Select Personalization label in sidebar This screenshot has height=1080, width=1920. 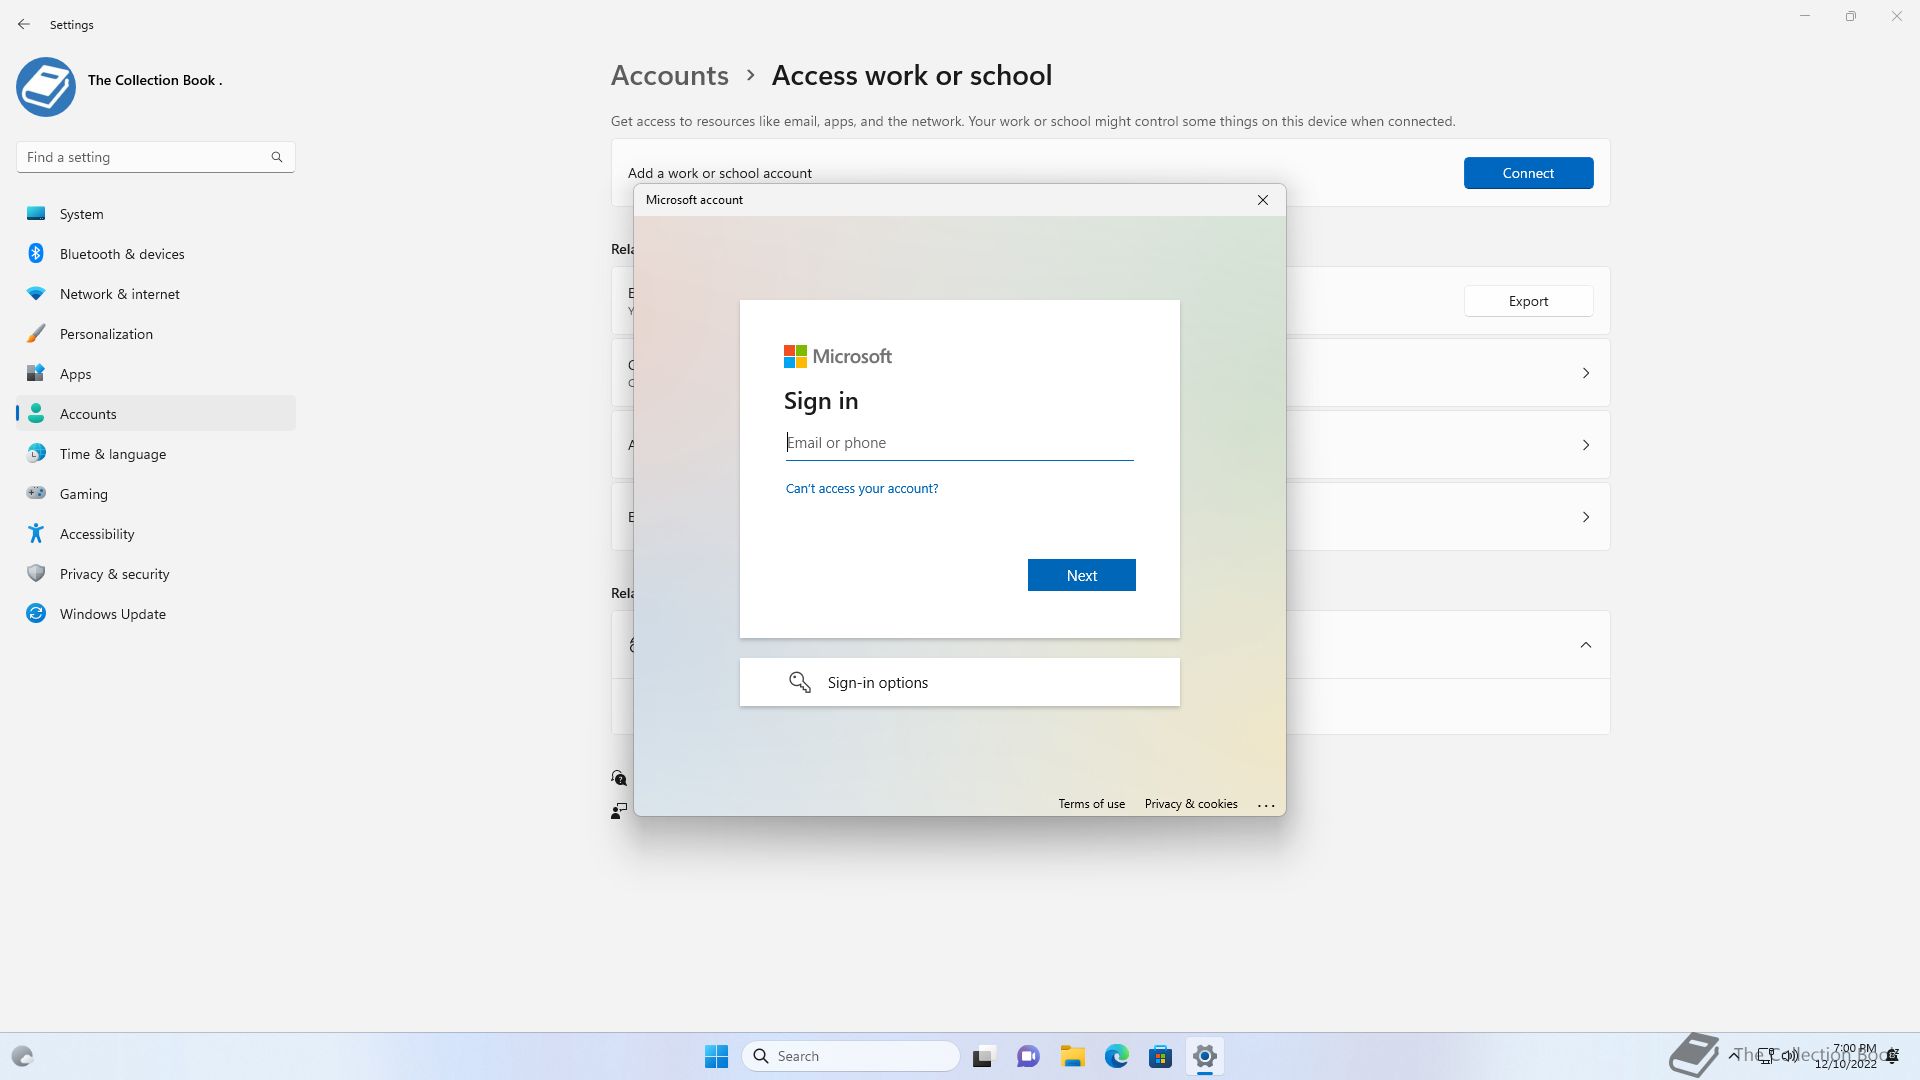[106, 334]
